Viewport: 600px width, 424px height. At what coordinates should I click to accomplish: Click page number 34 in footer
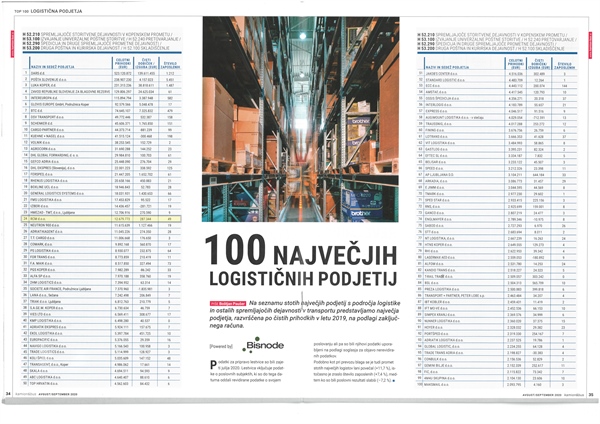8,393
